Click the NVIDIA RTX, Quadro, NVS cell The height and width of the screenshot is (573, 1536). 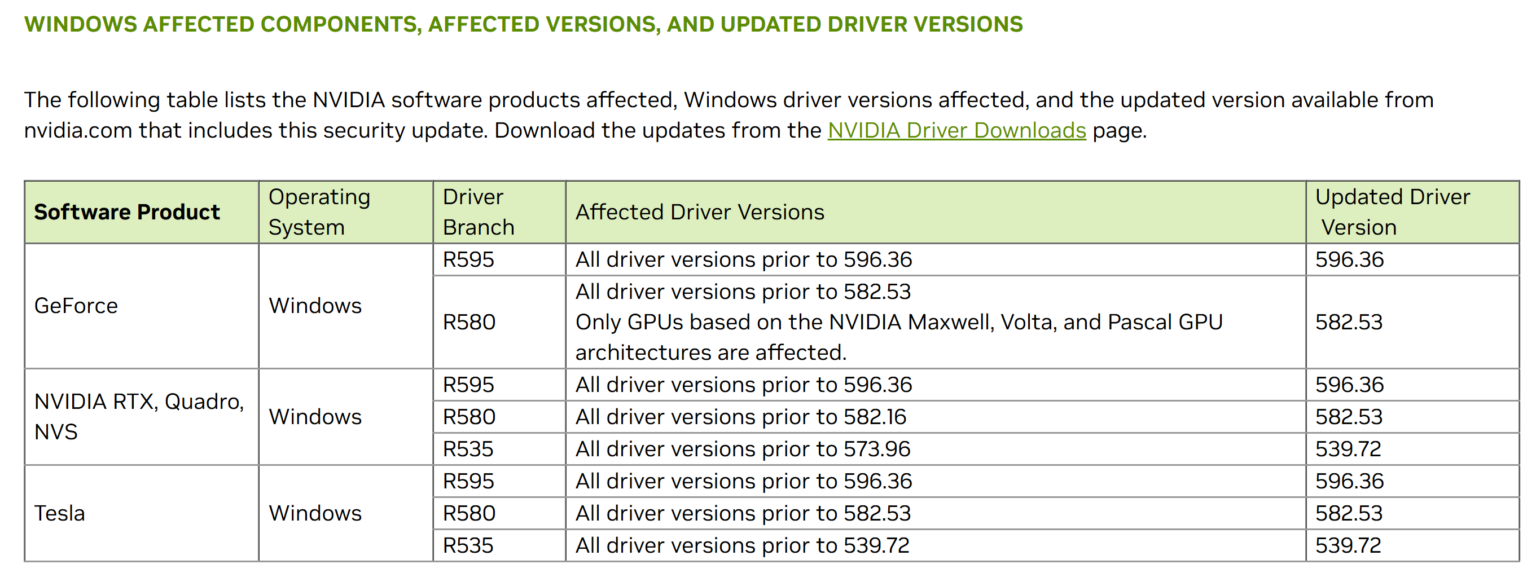pos(142,416)
